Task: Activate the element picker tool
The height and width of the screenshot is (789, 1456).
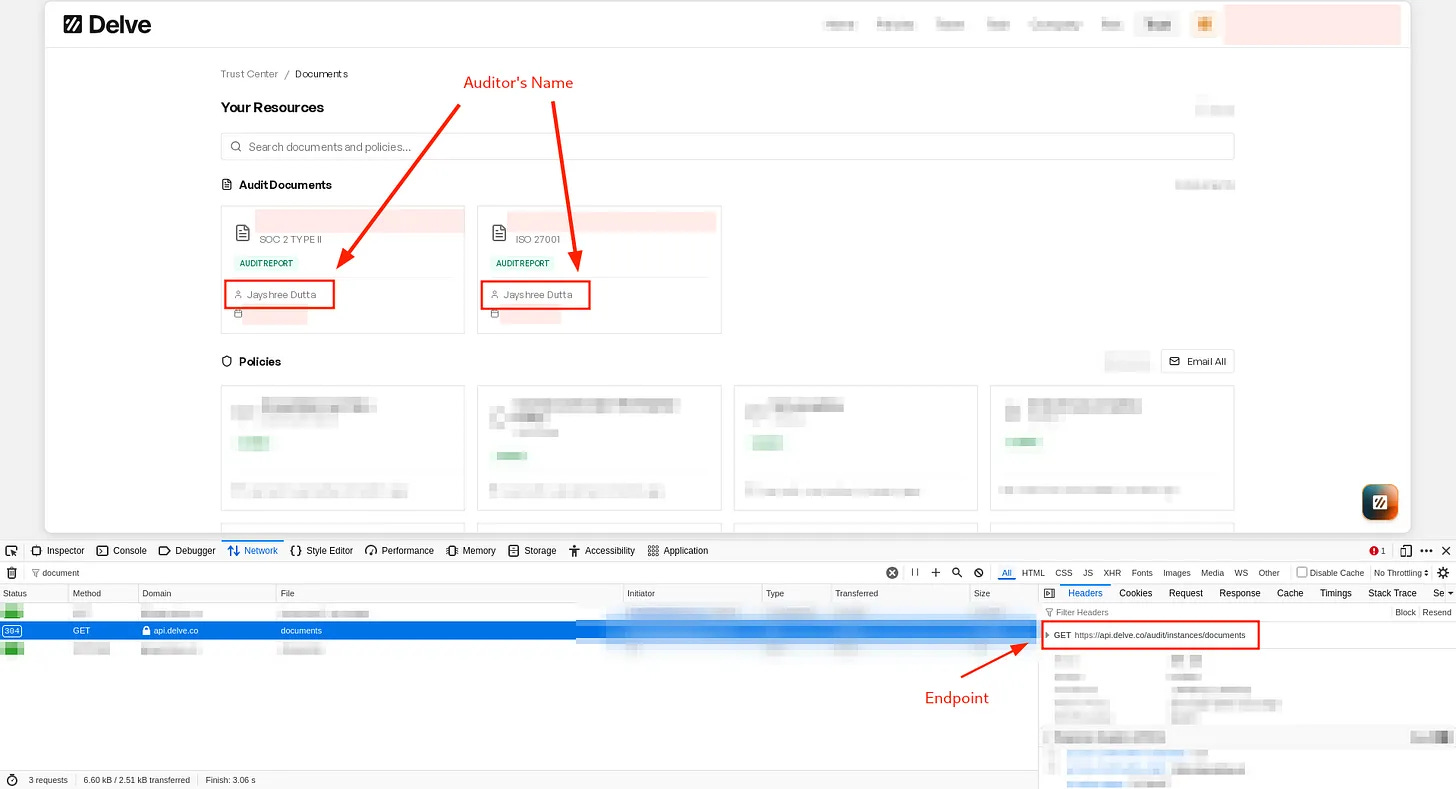Action: coord(11,551)
